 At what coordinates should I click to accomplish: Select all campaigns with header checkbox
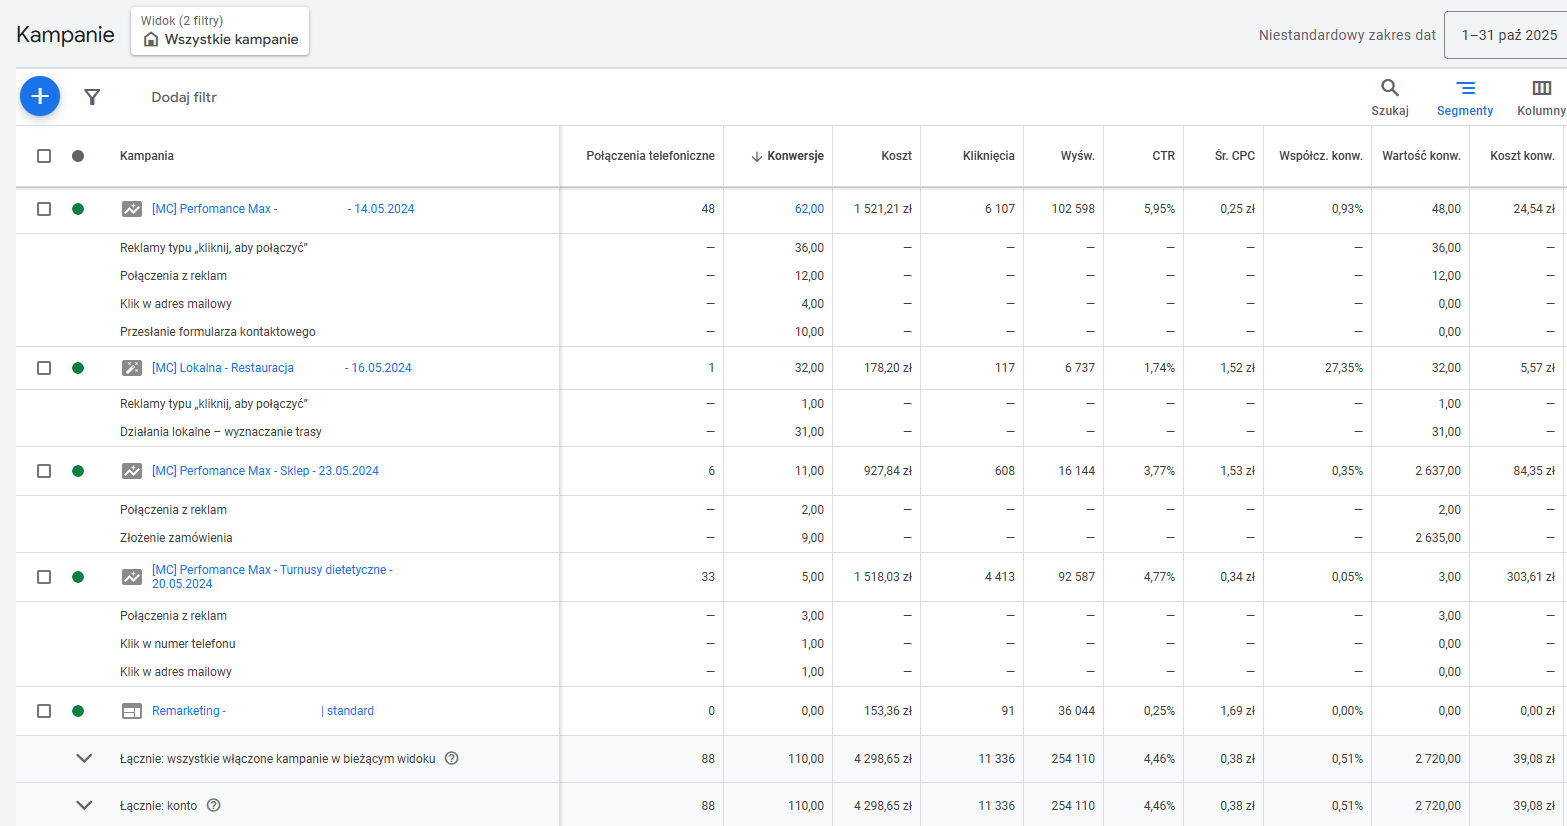tap(44, 156)
